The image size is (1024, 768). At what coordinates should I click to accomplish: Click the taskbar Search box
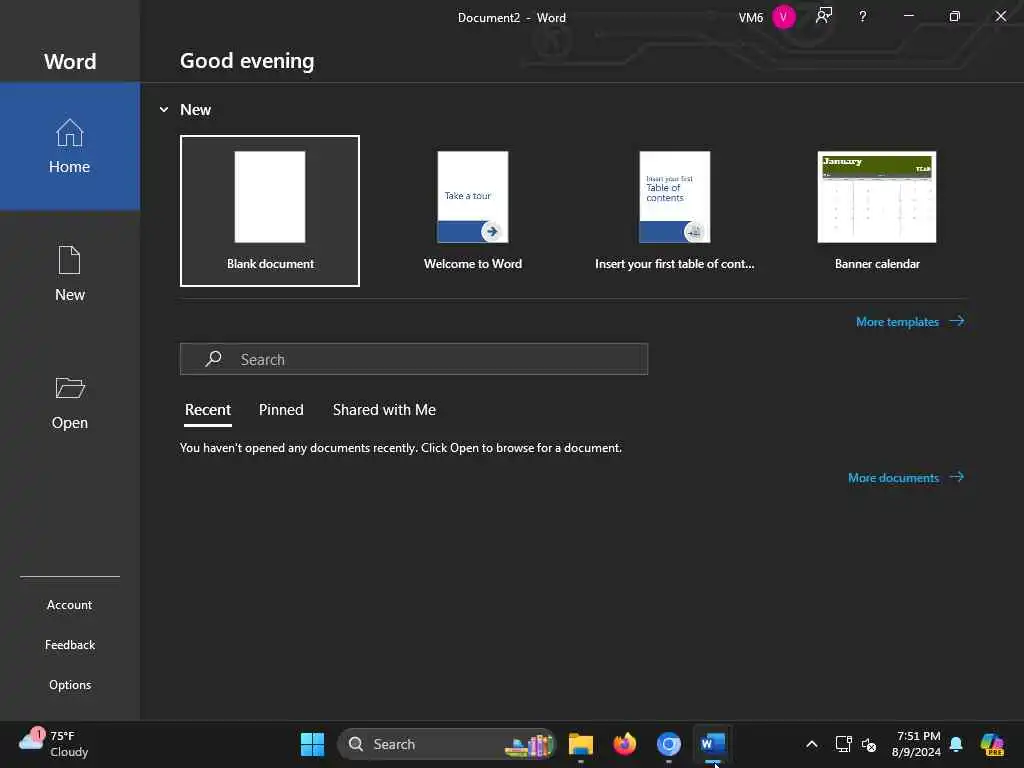[447, 744]
